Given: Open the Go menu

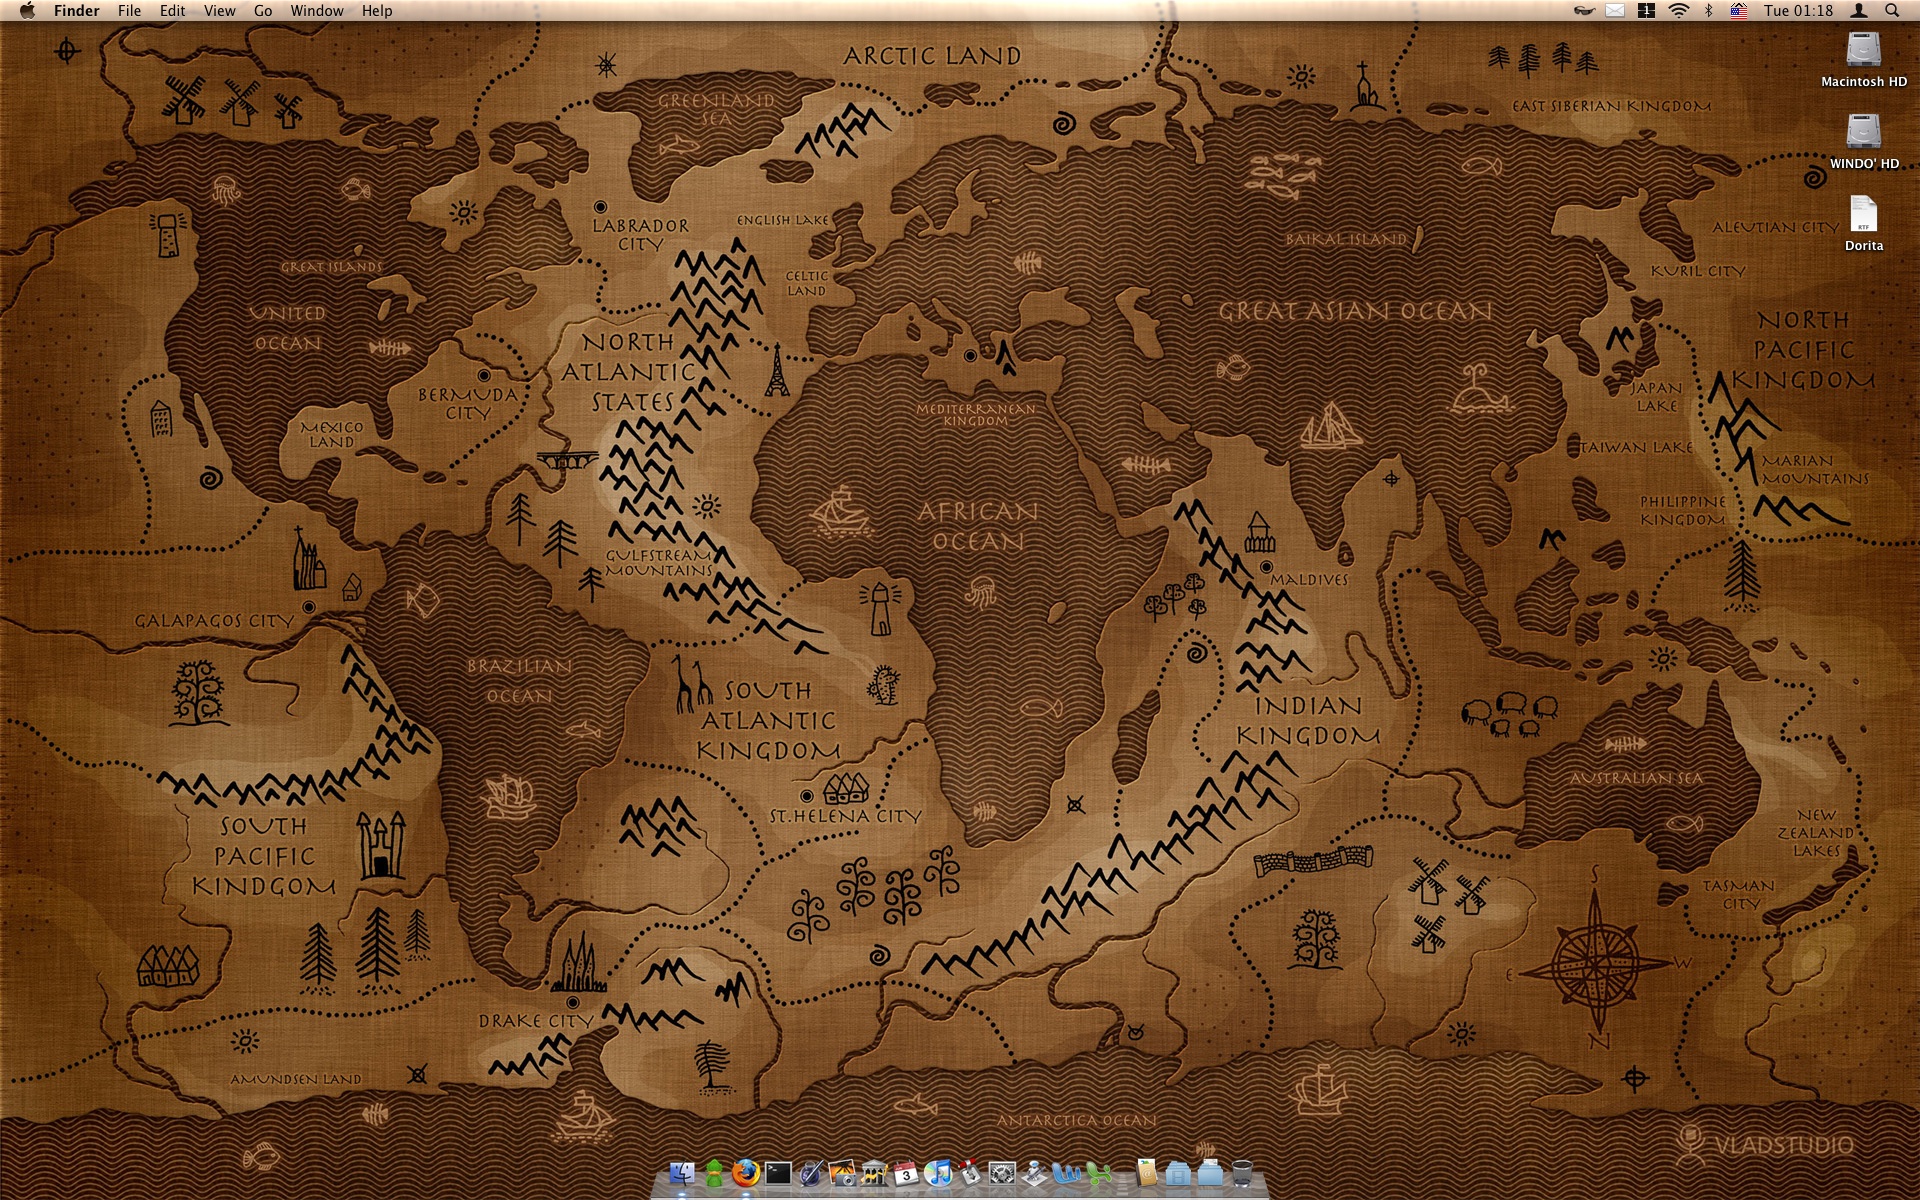Looking at the screenshot, I should tap(263, 11).
